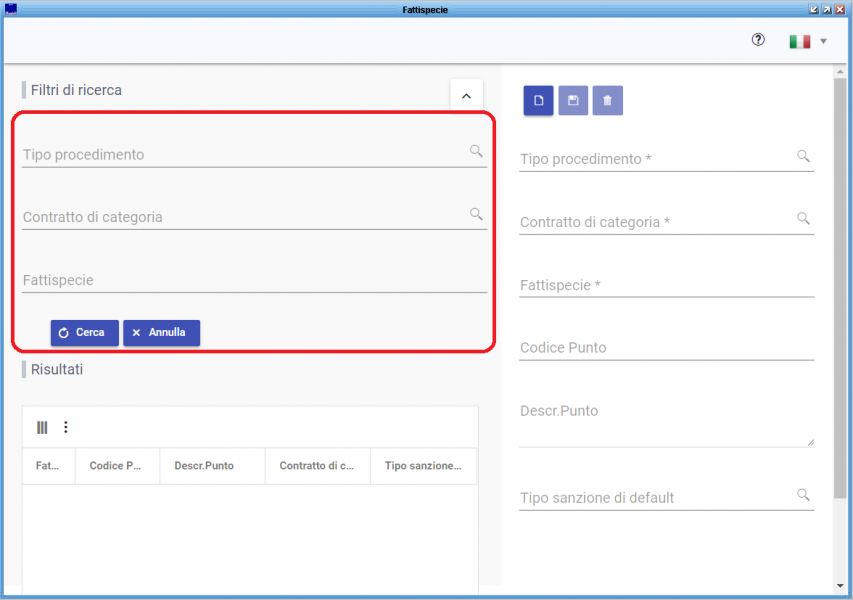Click the application icon in title bar
The height and width of the screenshot is (600, 853).
(x=10, y=9)
